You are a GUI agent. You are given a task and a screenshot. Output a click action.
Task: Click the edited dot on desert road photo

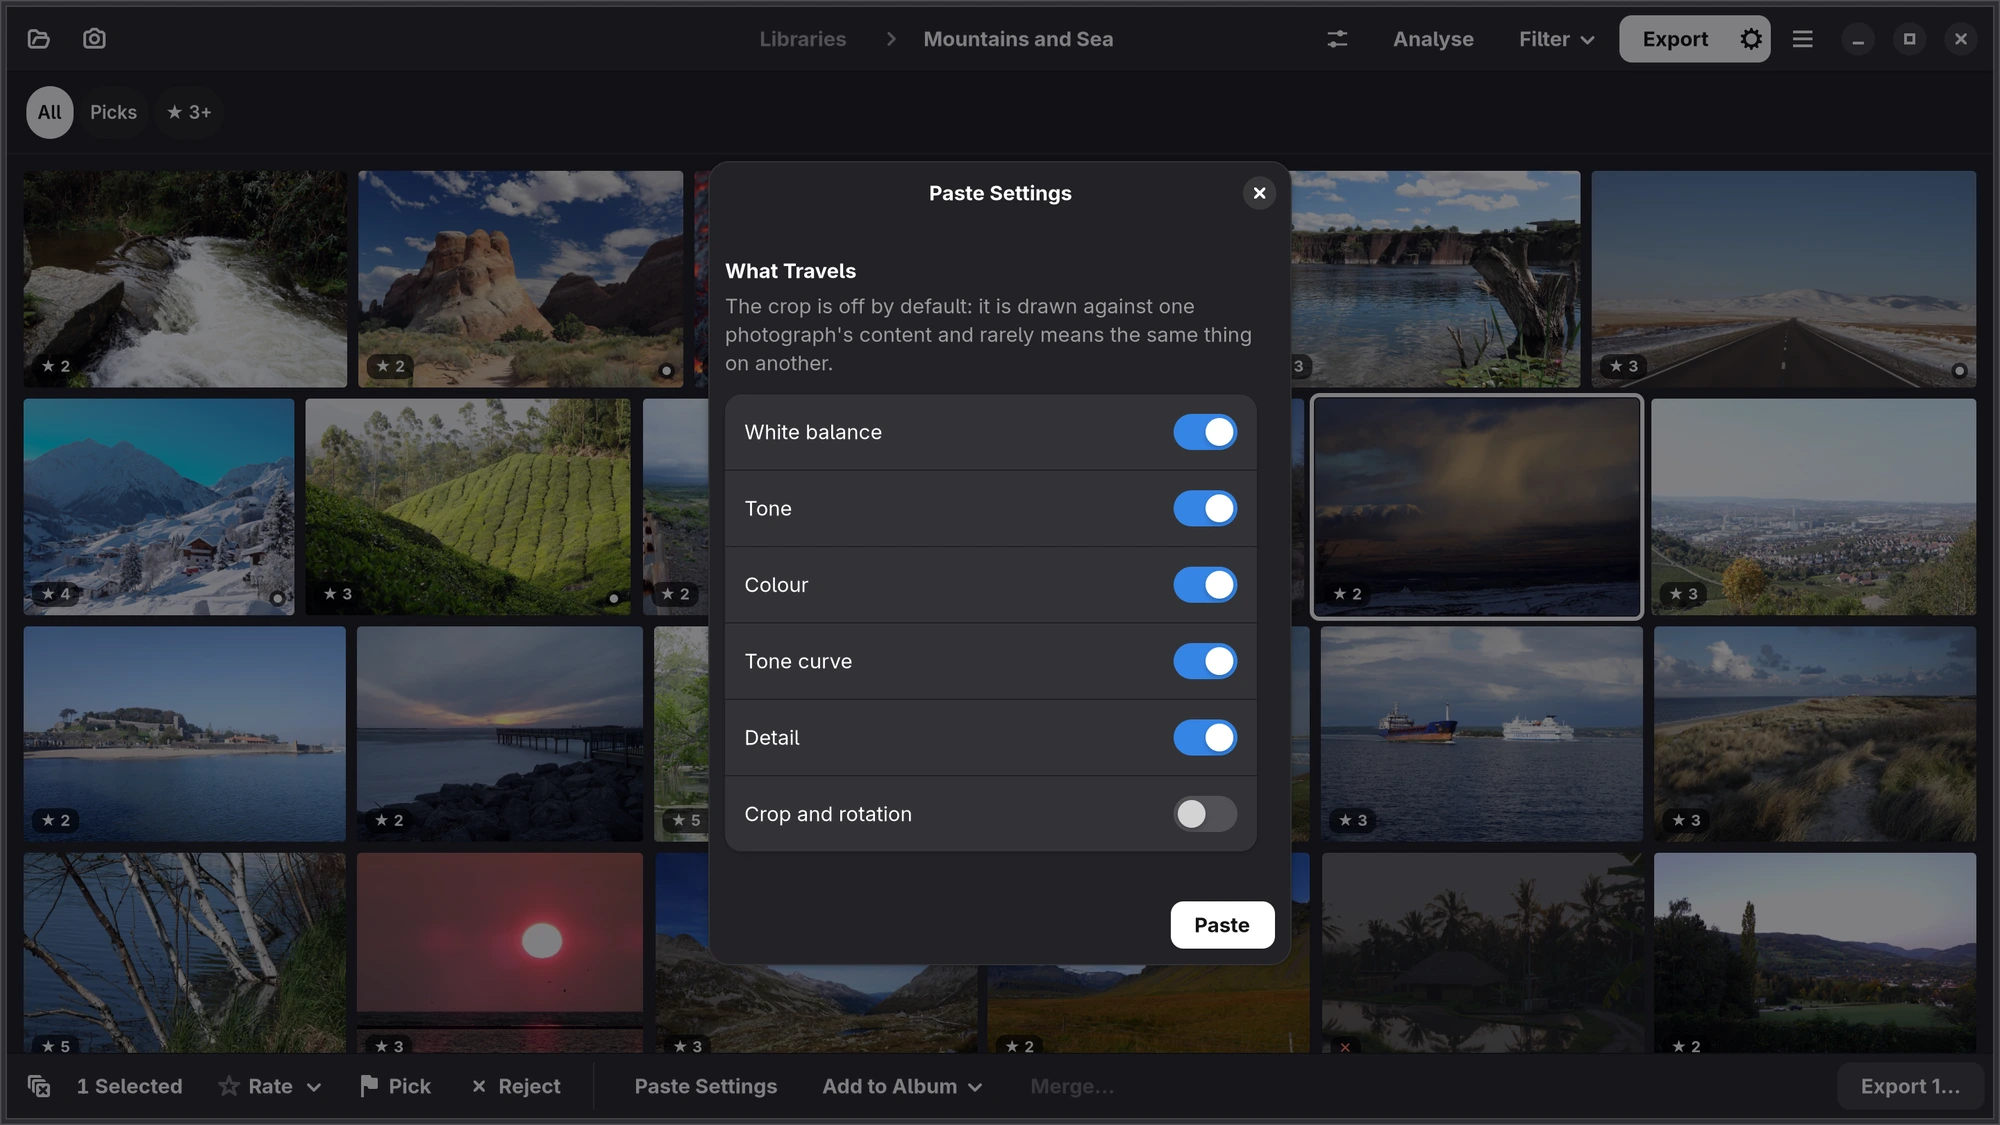[1959, 371]
